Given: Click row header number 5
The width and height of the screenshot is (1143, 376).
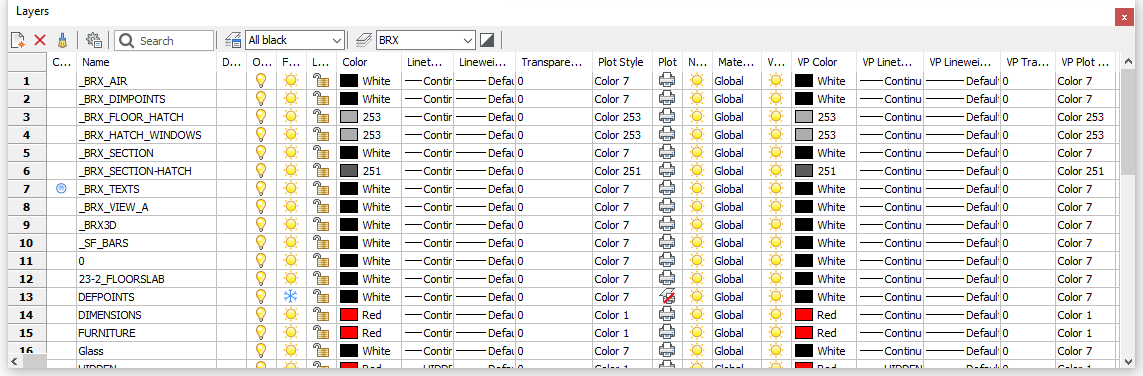Looking at the screenshot, I should [x=26, y=153].
